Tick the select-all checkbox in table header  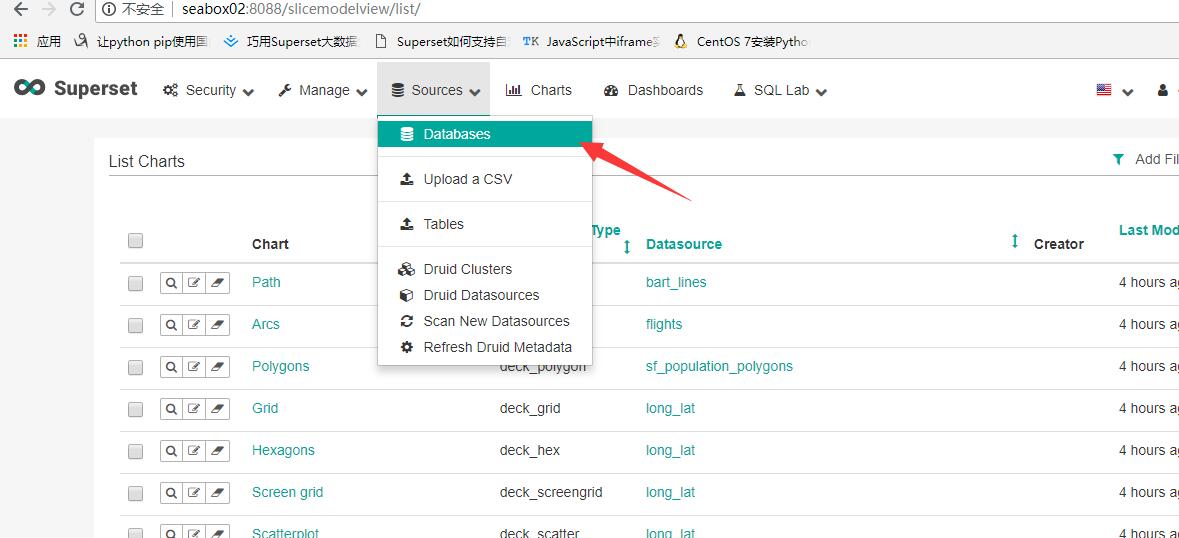135,240
